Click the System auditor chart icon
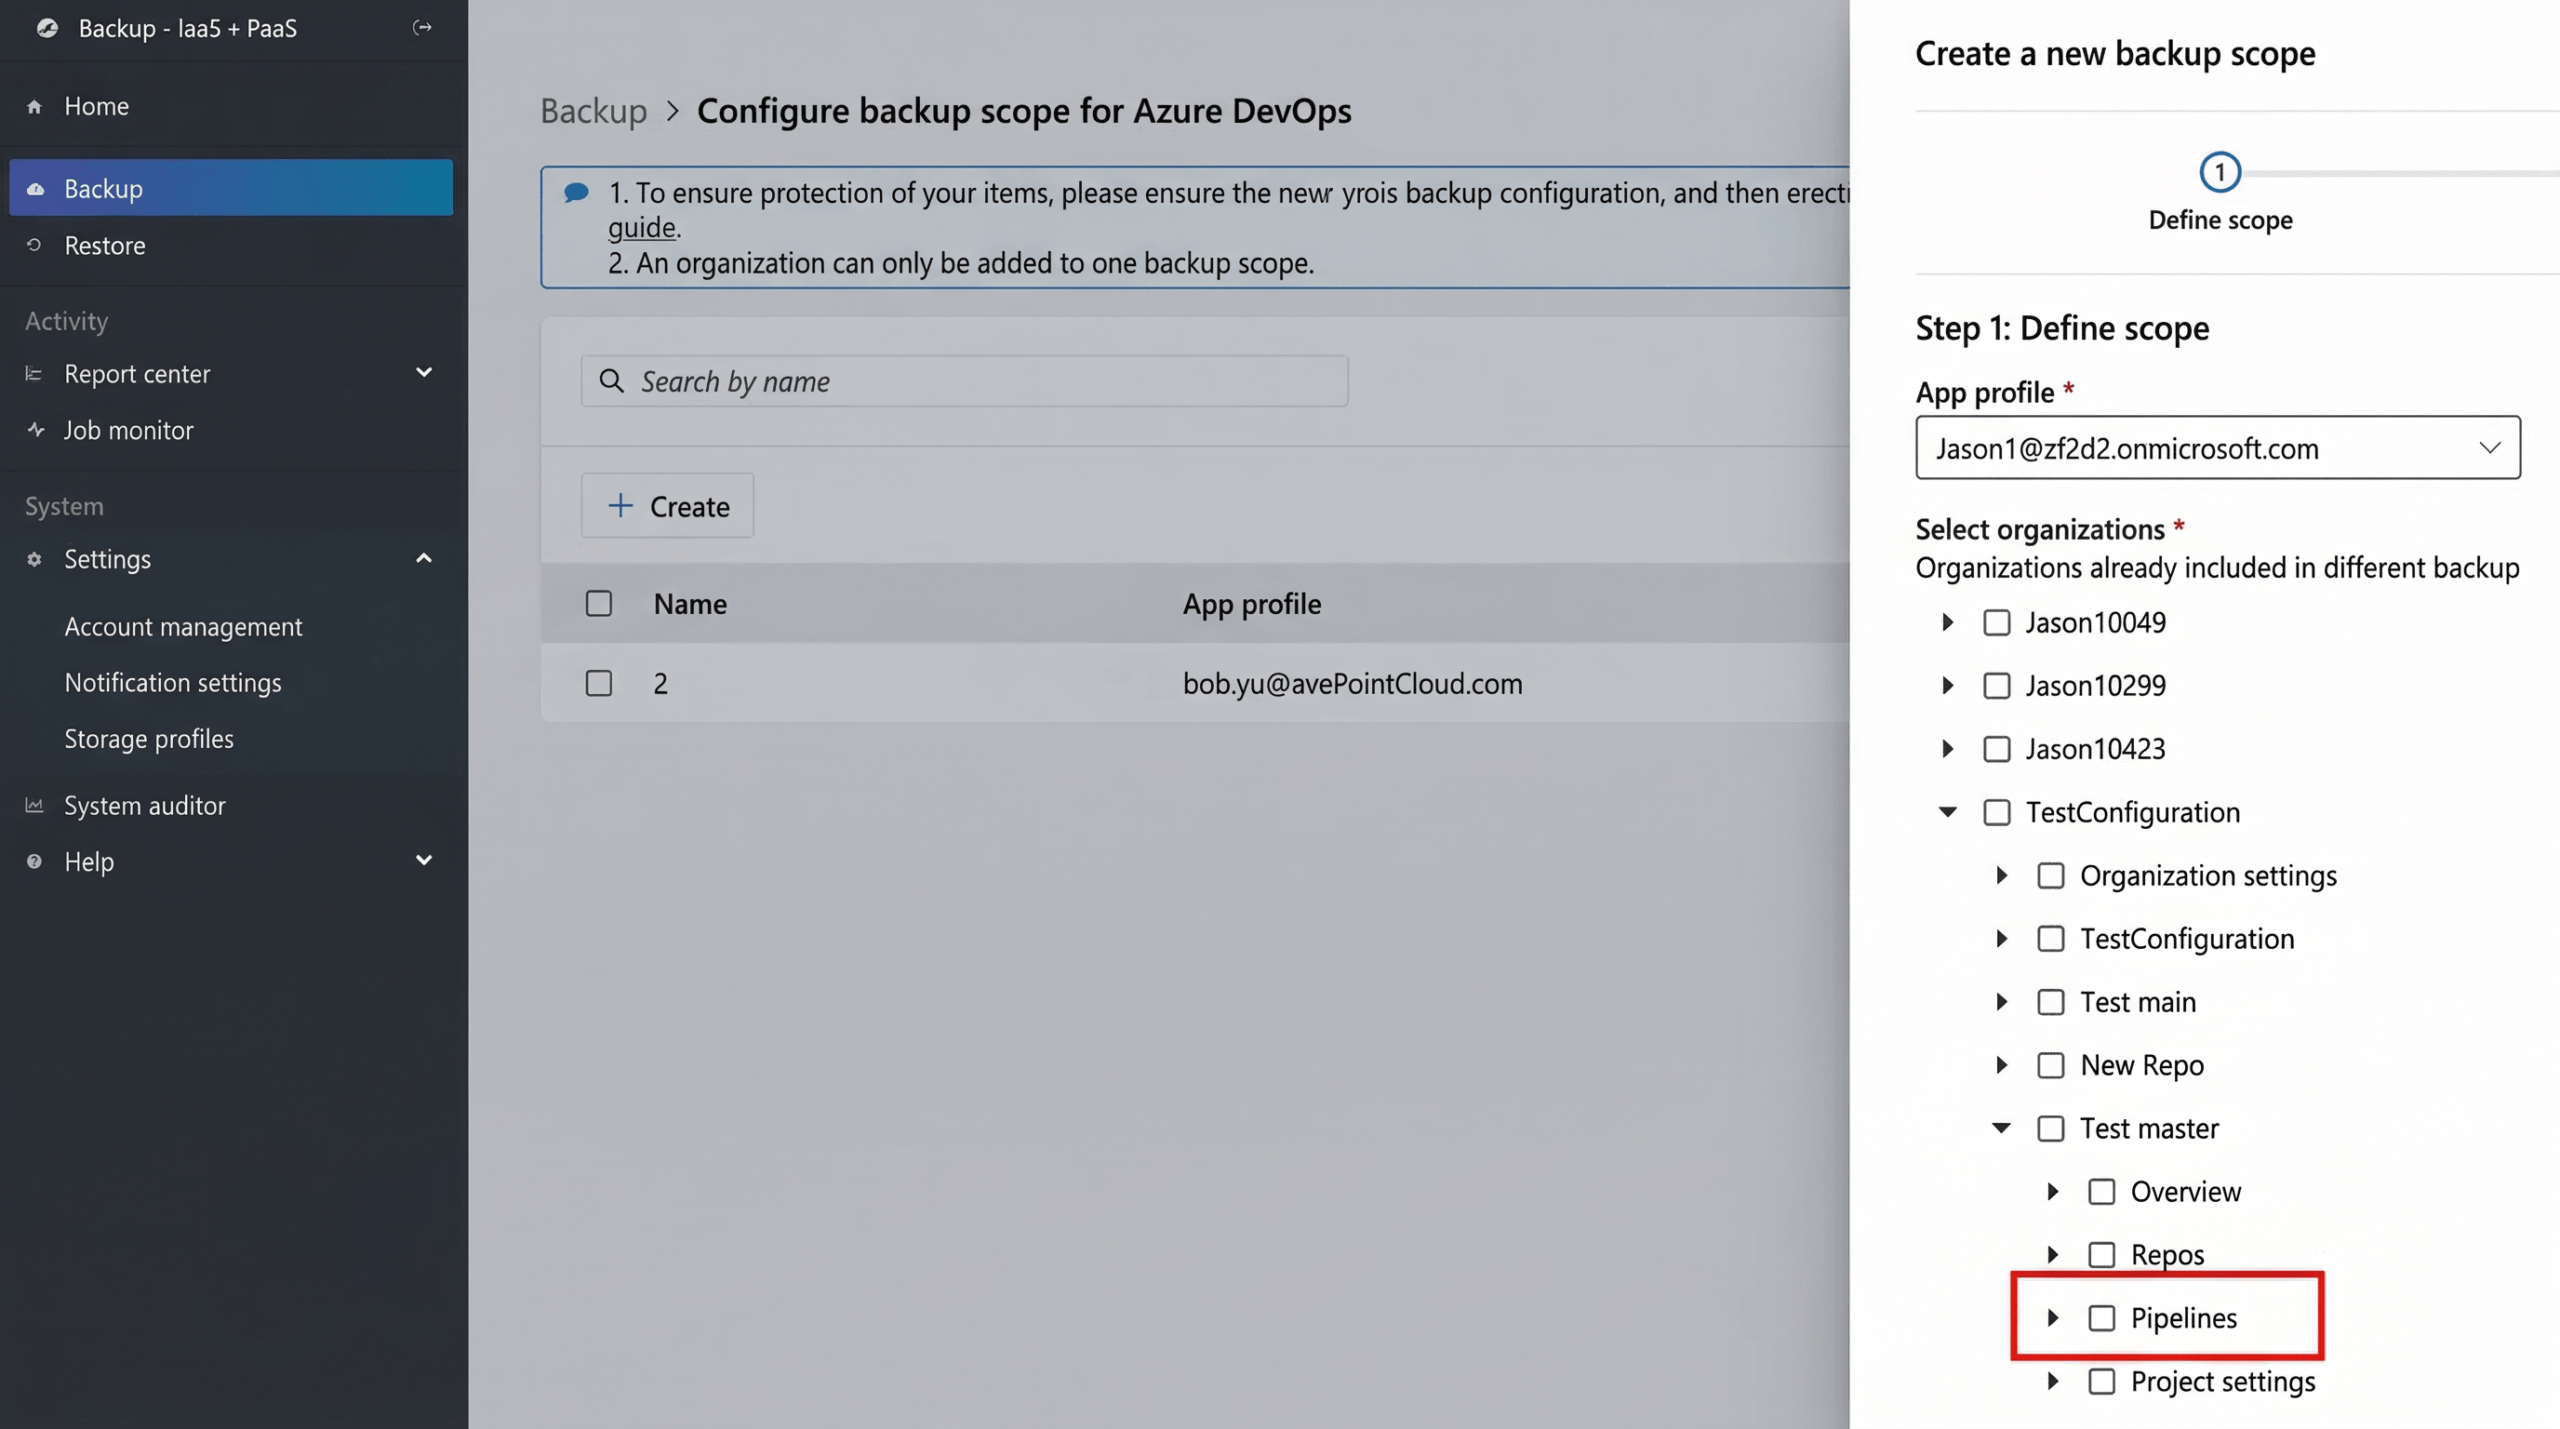2560x1429 pixels. [x=35, y=805]
